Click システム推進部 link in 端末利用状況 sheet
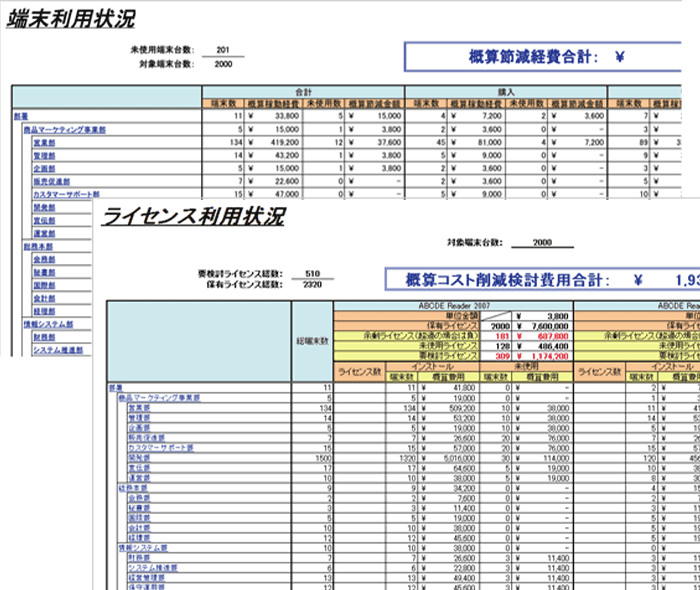Screen dimensions: 700x590 (x=58, y=350)
